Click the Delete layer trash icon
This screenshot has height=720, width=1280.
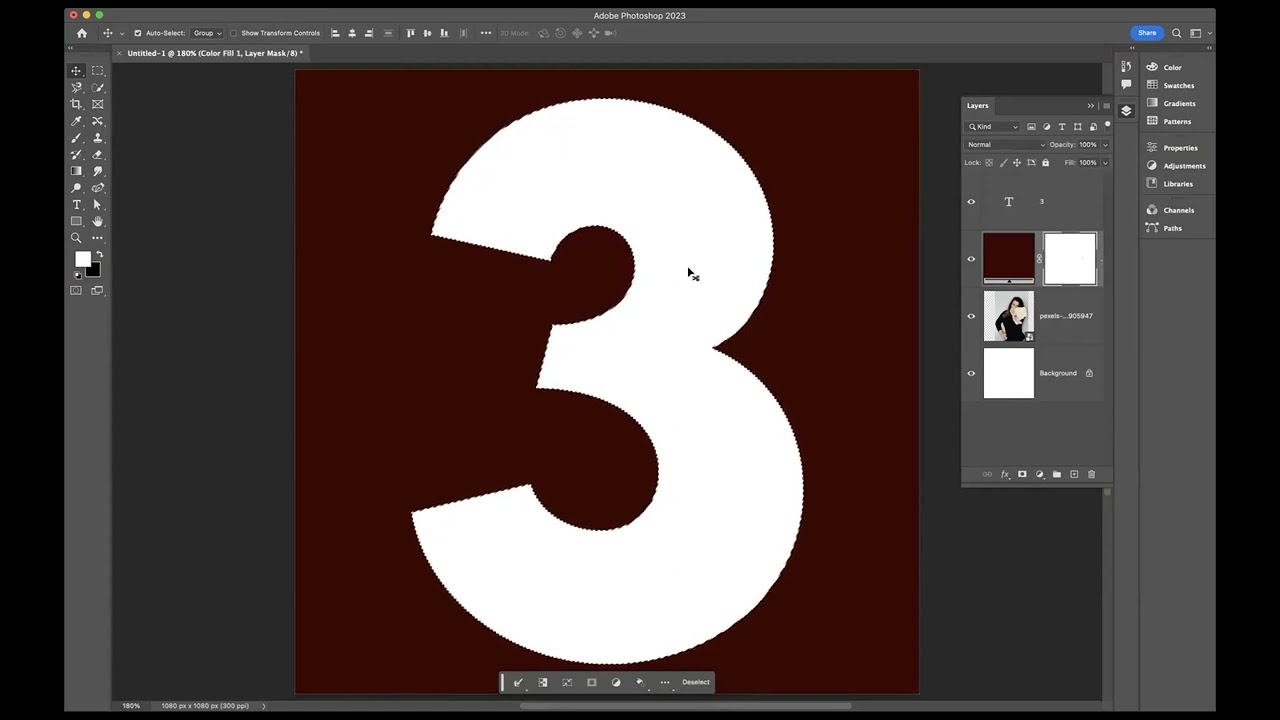pyautogui.click(x=1091, y=474)
